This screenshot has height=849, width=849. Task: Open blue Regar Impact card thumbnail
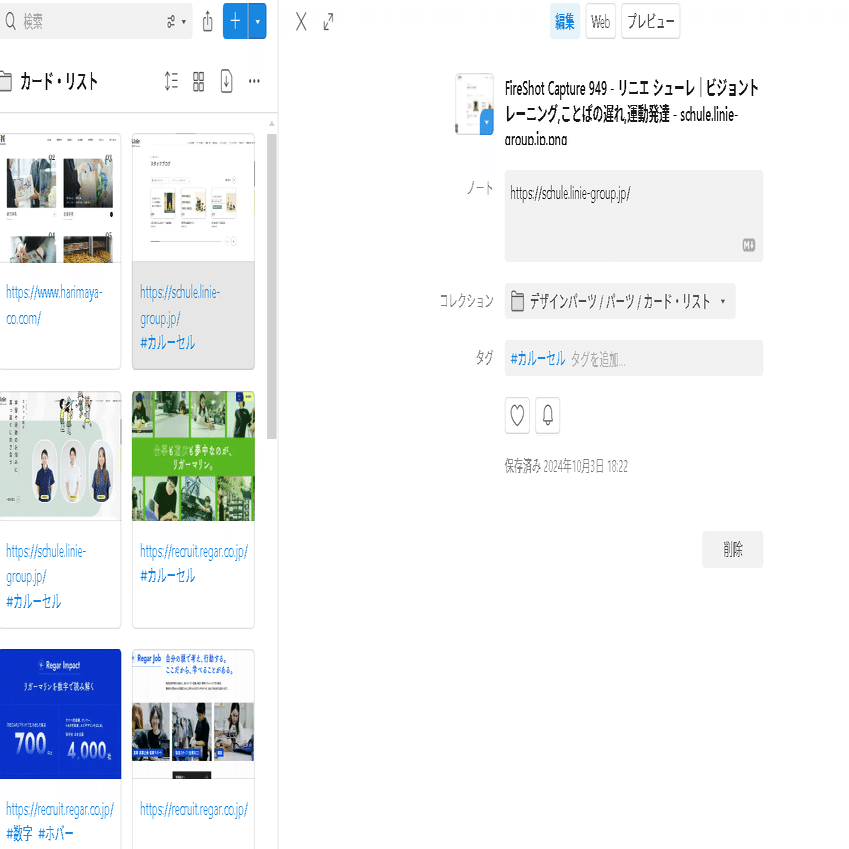click(60, 714)
